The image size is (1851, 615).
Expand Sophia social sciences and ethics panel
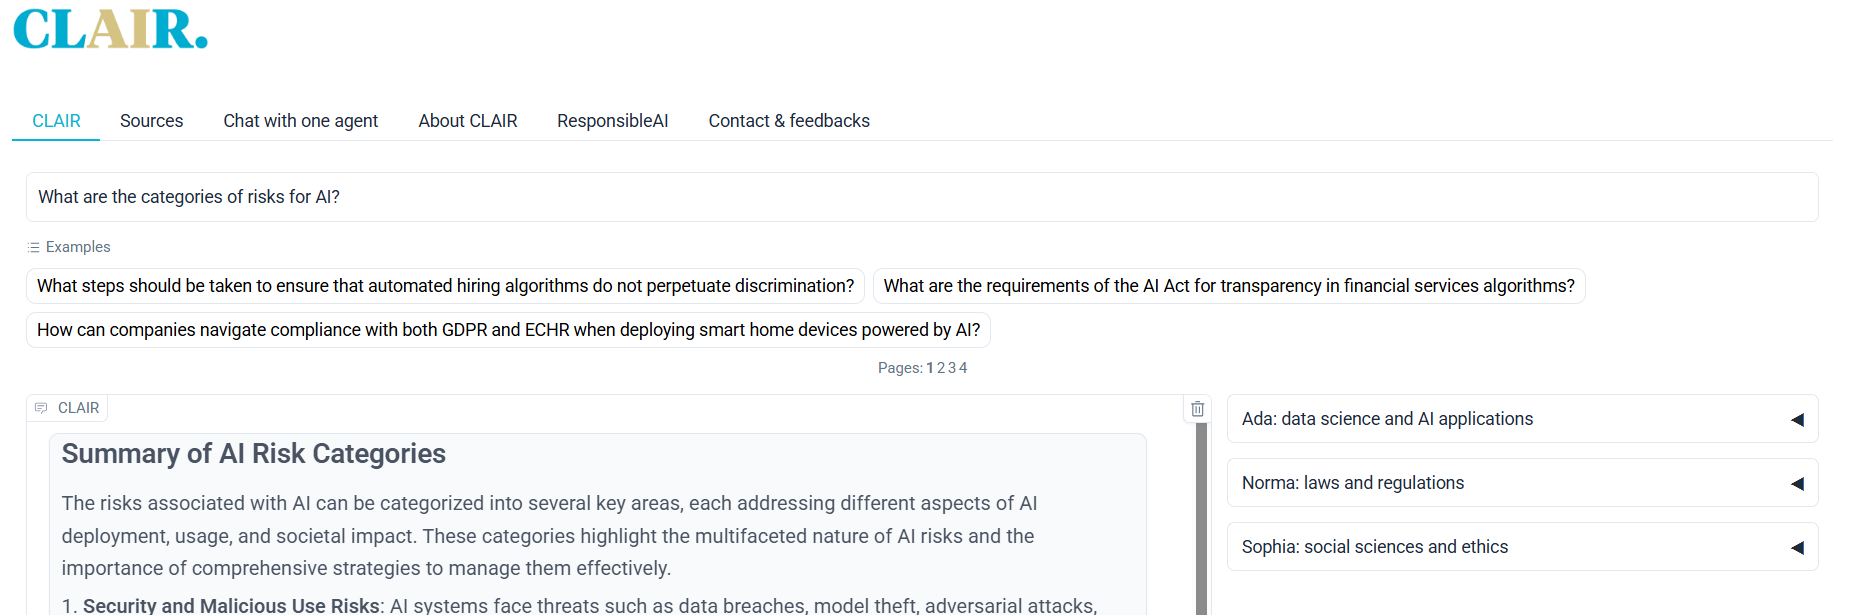[x=1522, y=547]
